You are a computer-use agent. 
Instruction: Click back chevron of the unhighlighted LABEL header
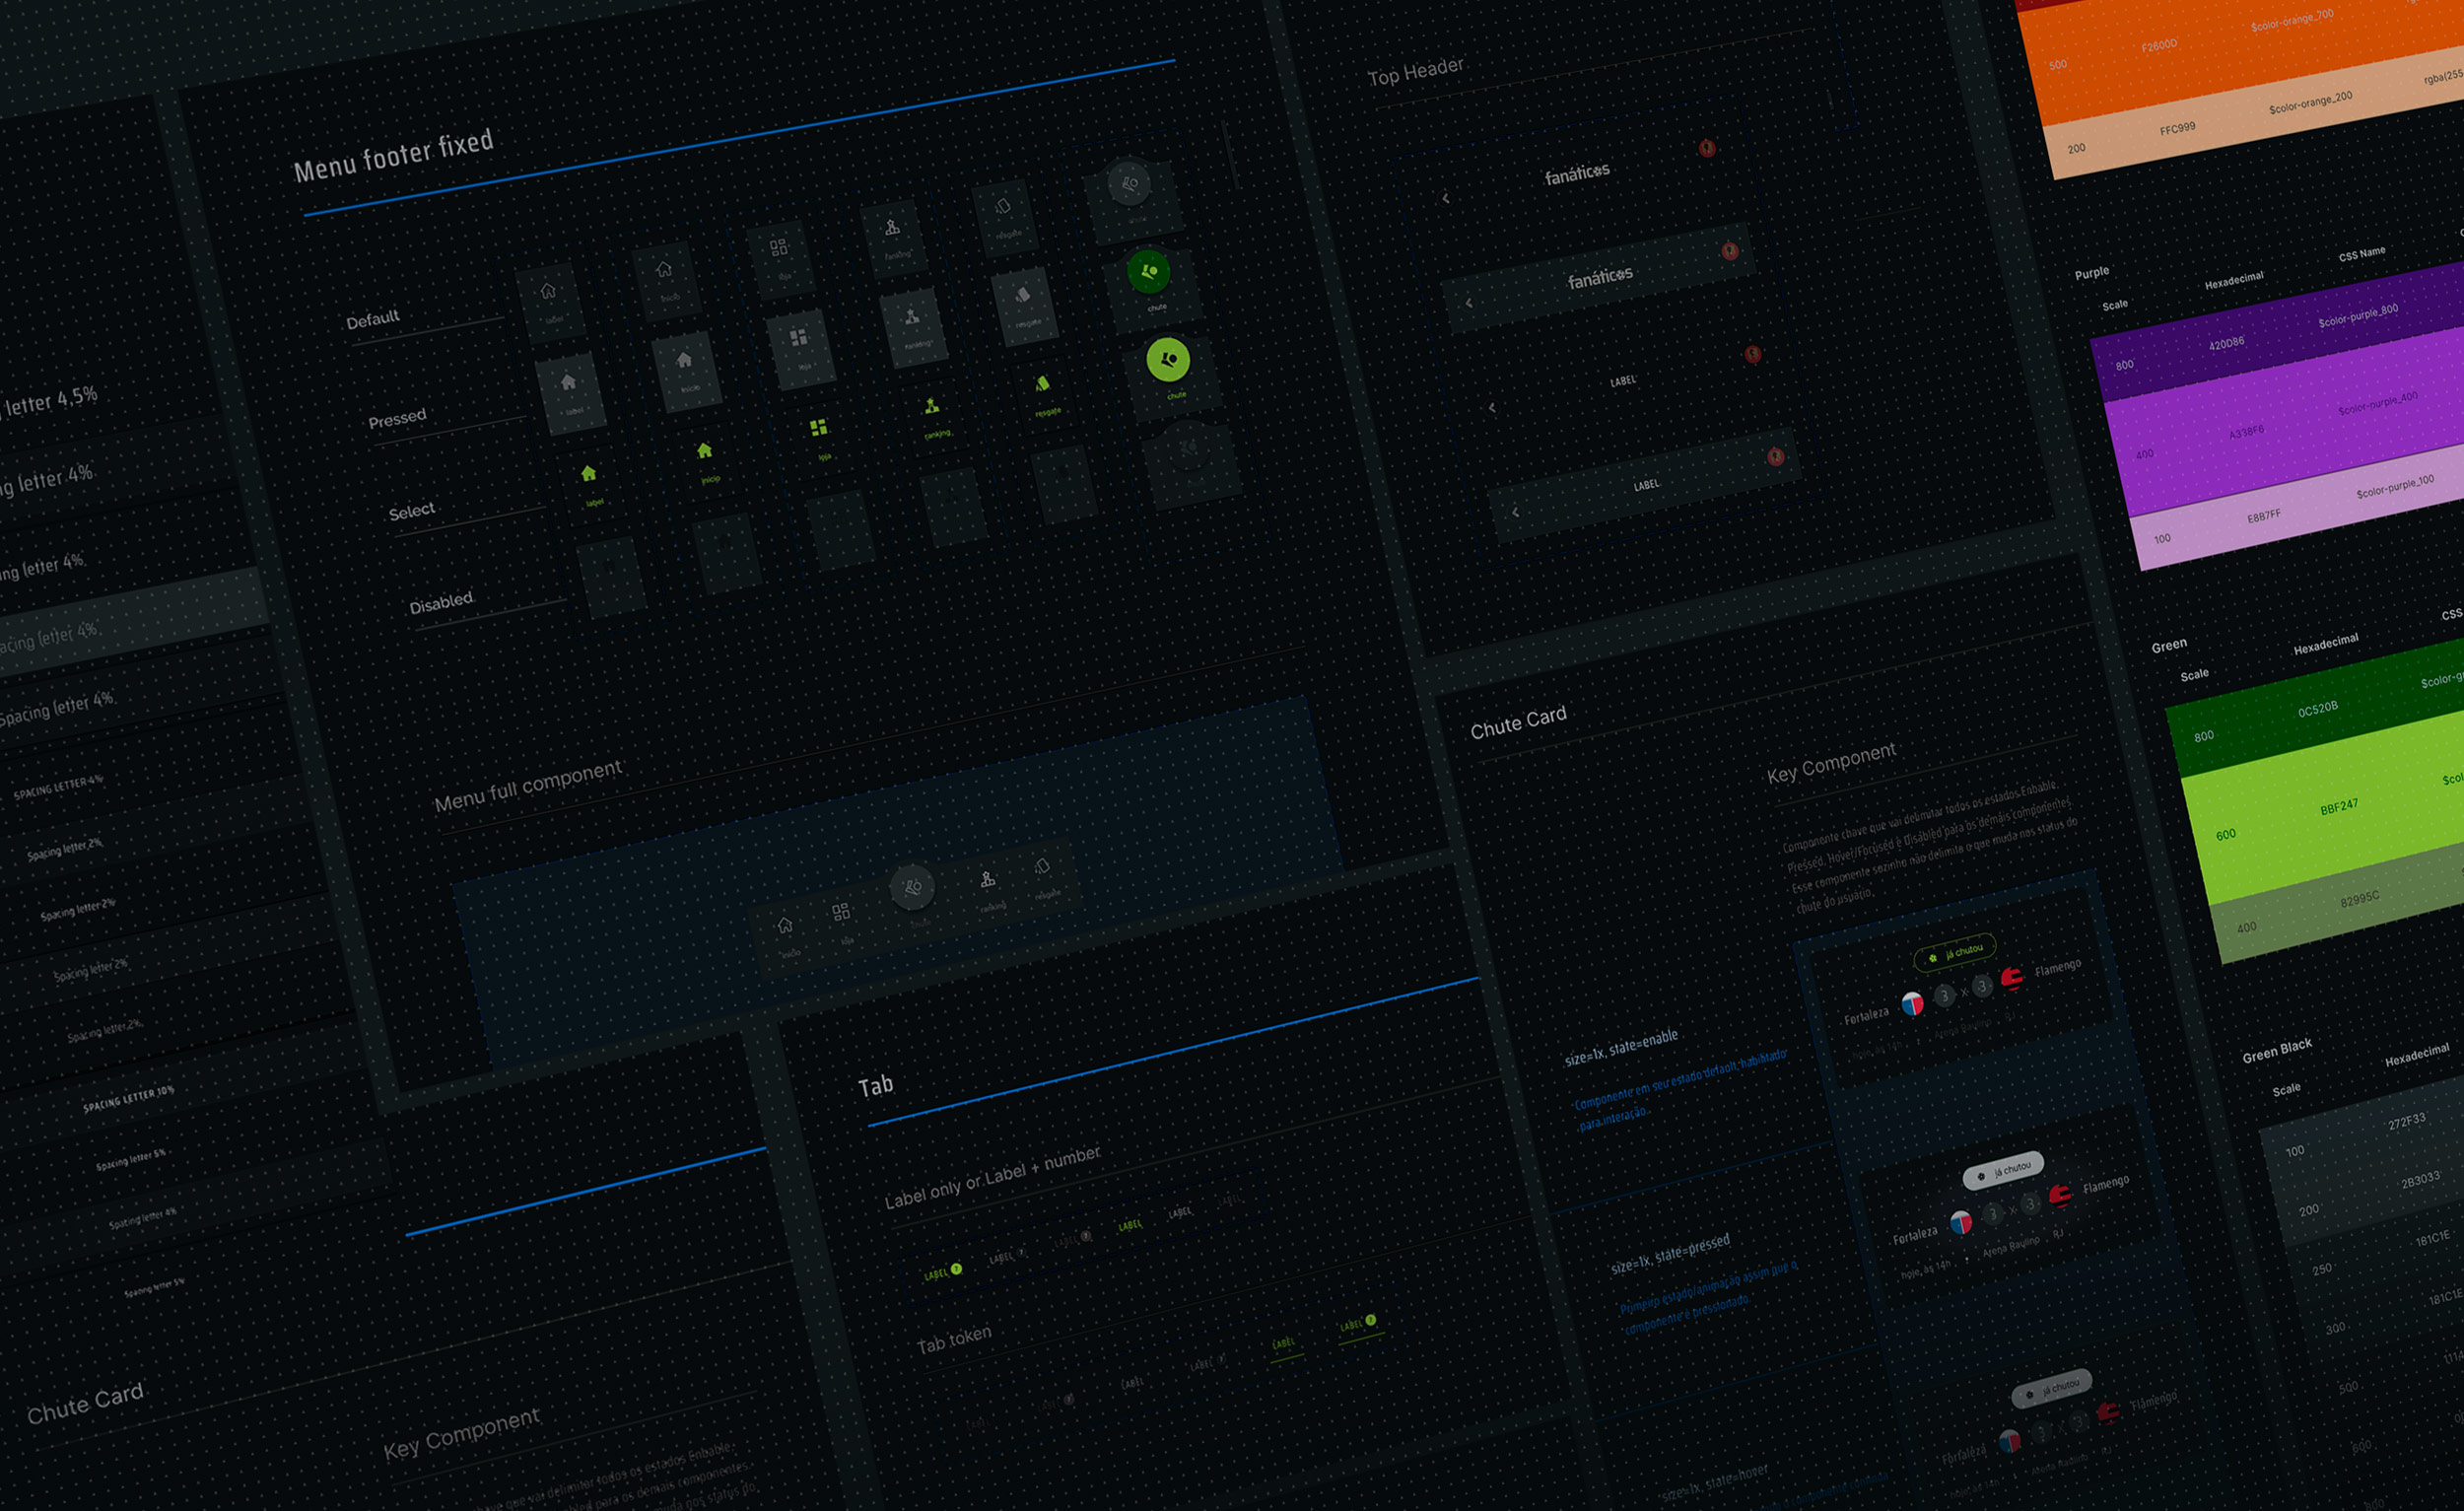1492,408
